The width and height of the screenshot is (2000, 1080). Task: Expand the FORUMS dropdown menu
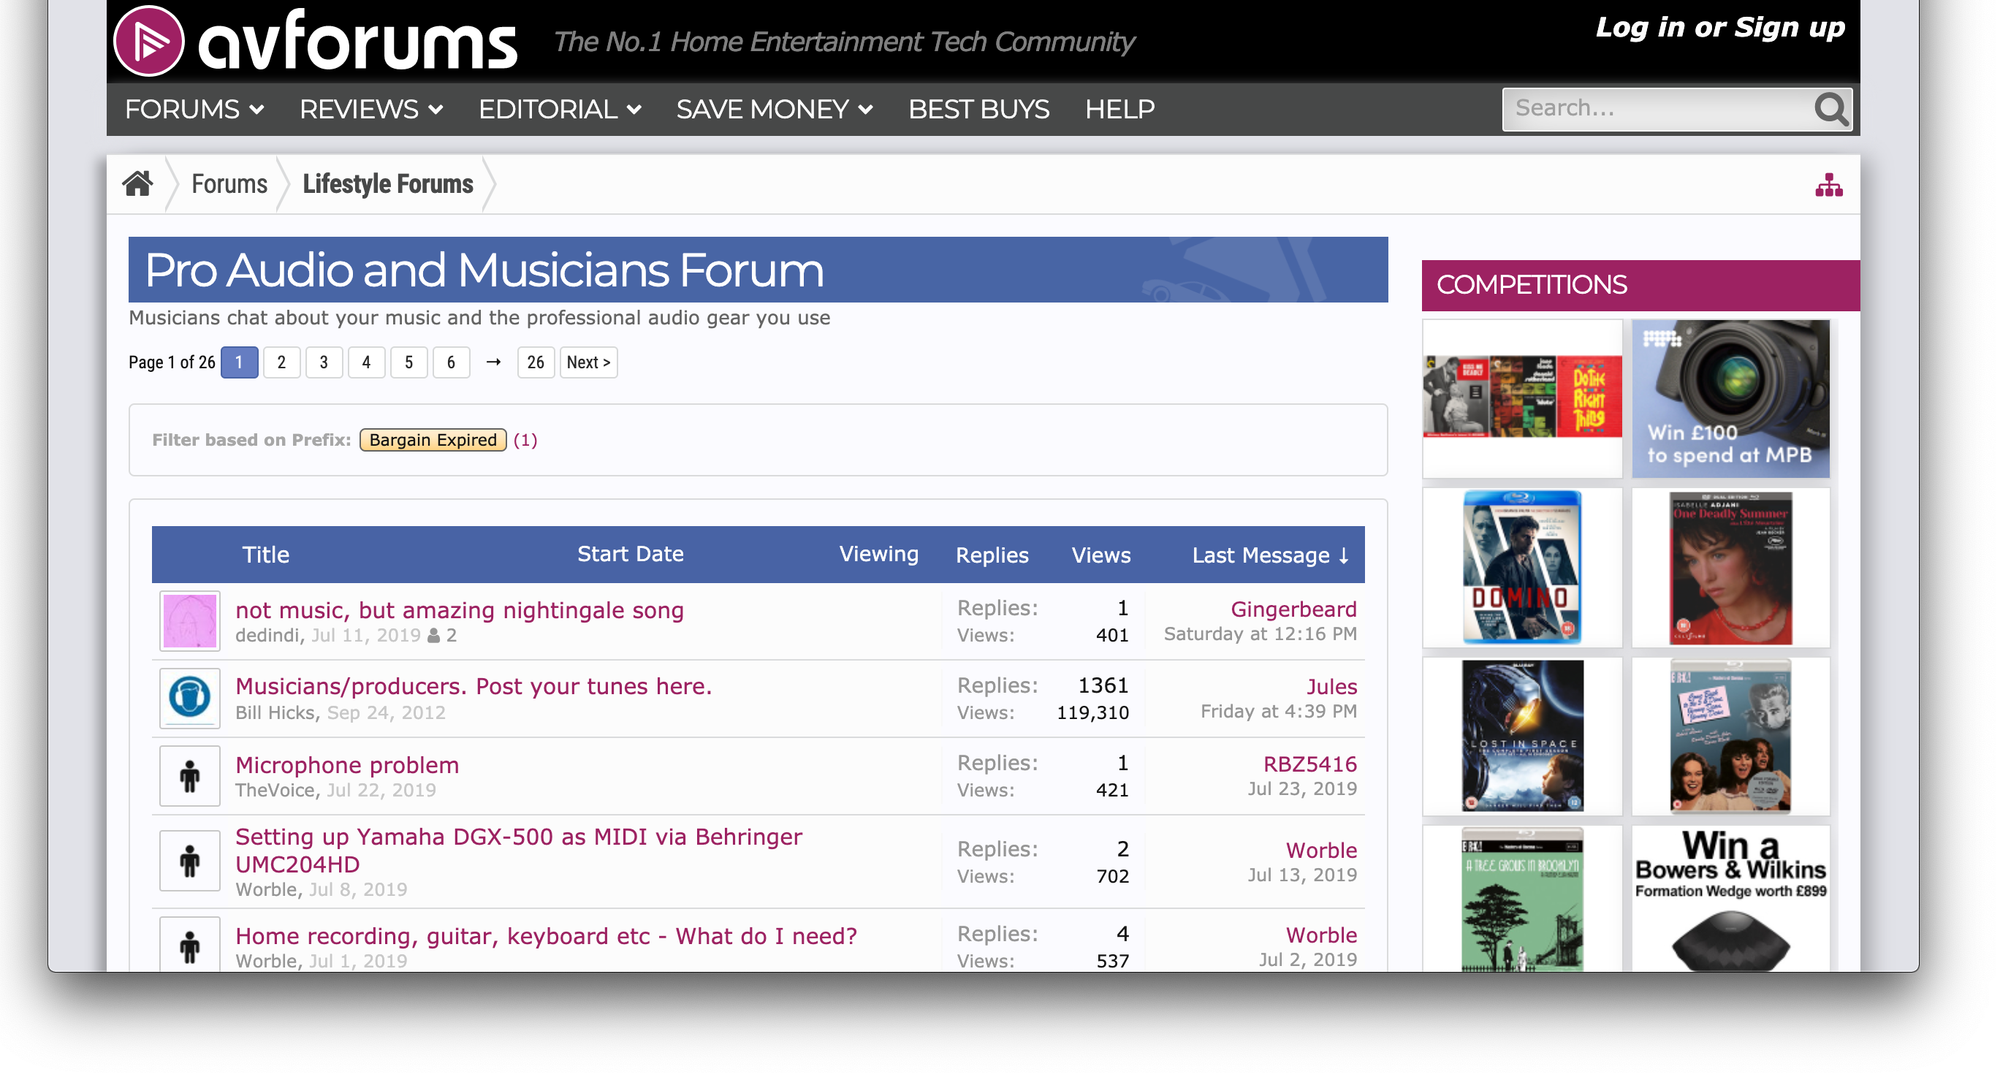point(194,109)
